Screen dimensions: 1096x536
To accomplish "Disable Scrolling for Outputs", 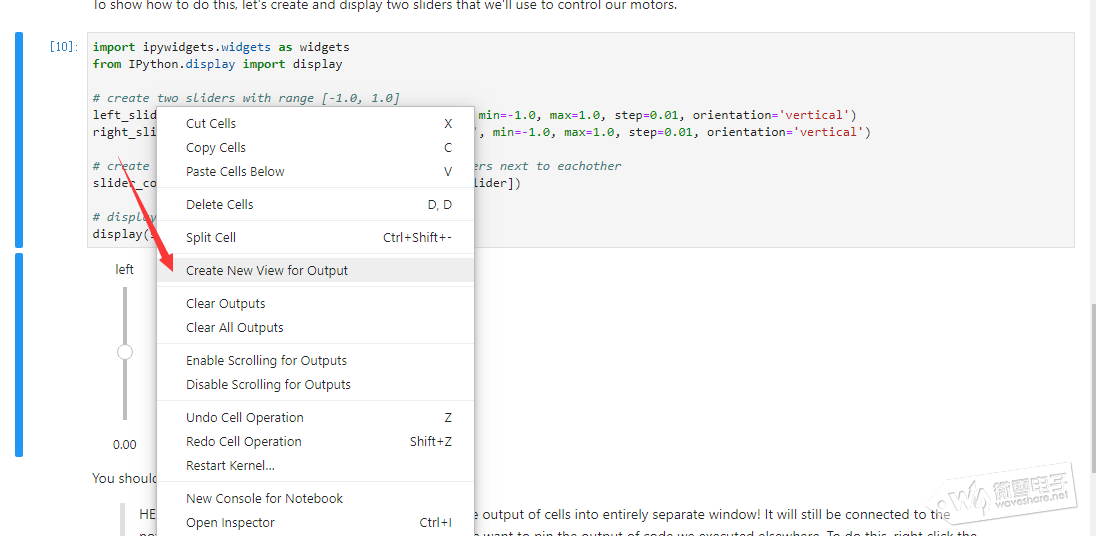I will click(268, 384).
